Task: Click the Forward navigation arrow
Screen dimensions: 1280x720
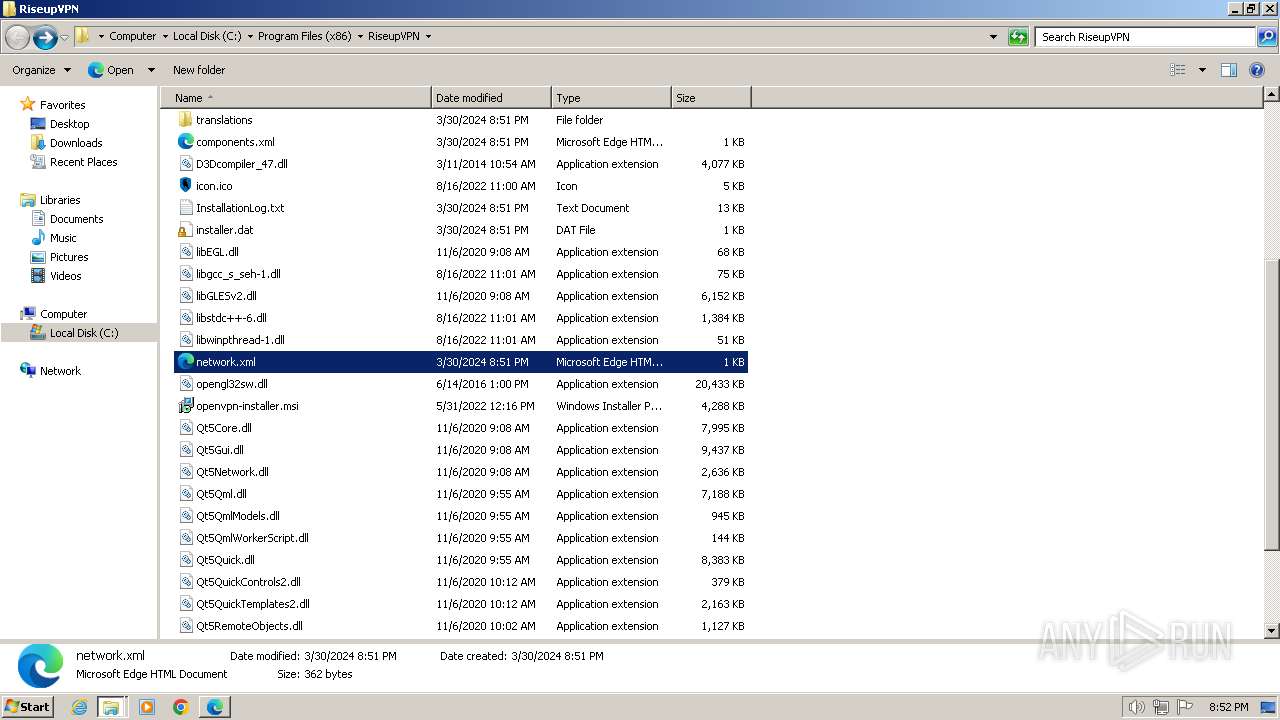Action: pyautogui.click(x=45, y=37)
